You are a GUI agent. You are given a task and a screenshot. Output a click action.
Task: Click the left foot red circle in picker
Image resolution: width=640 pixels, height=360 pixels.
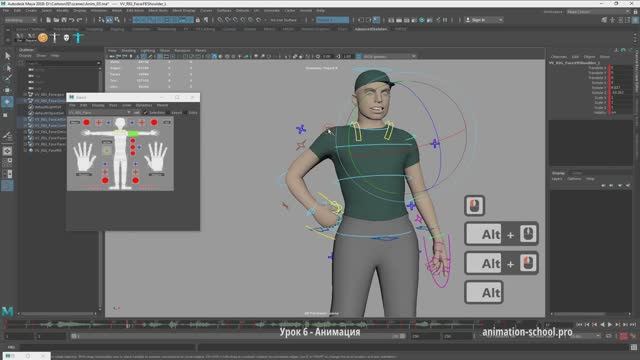105,180
